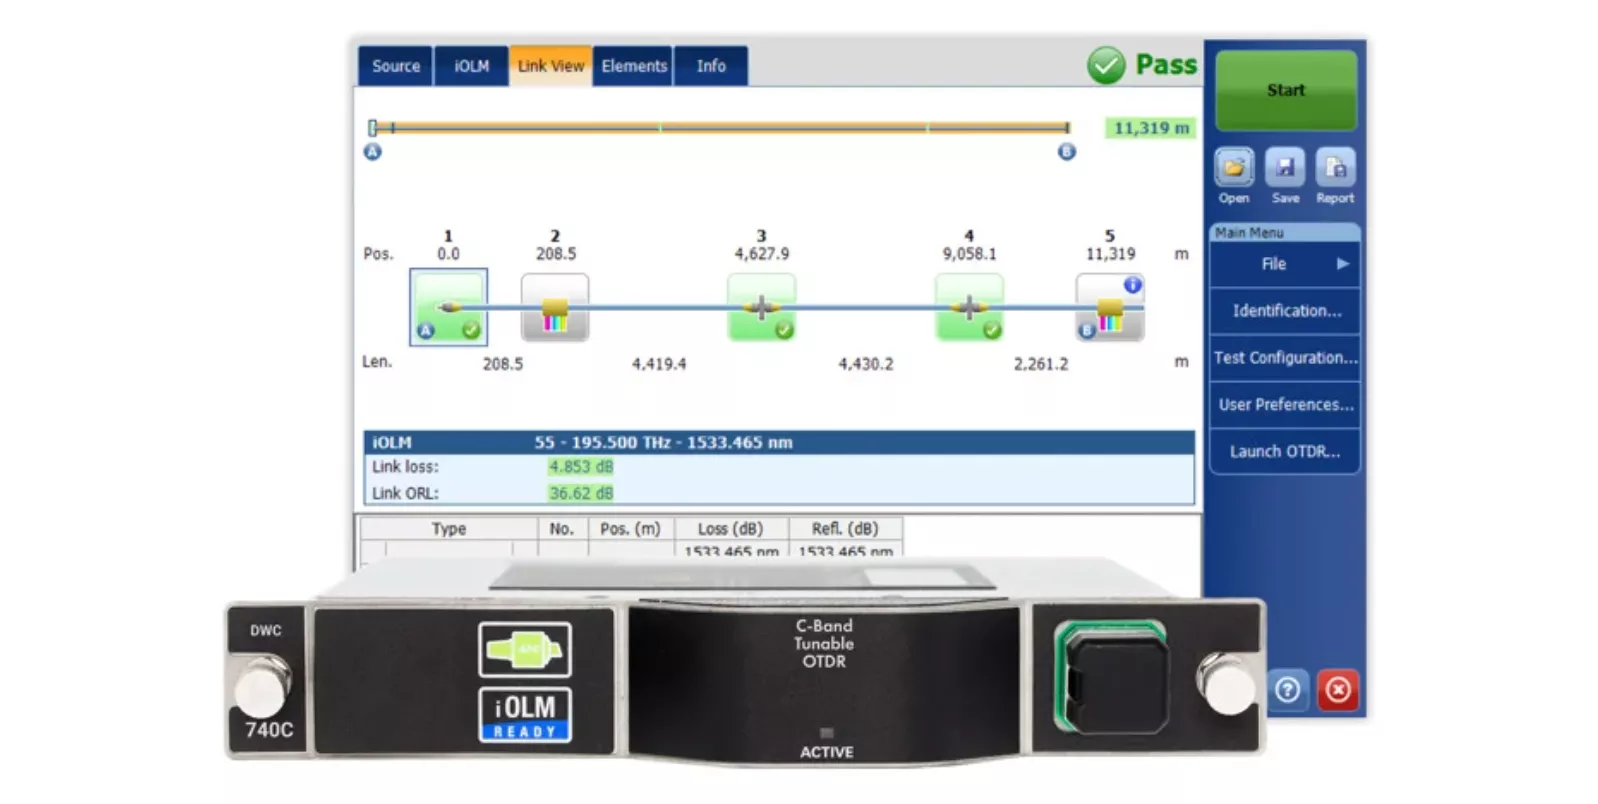Select the iOLM wavelength header row

[x=779, y=442]
